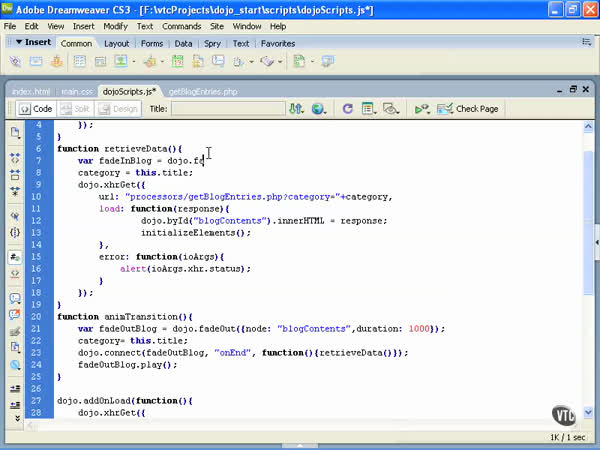The image size is (600, 450).
Task: Collapse the Insert panel triangle
Action: (x=19, y=44)
